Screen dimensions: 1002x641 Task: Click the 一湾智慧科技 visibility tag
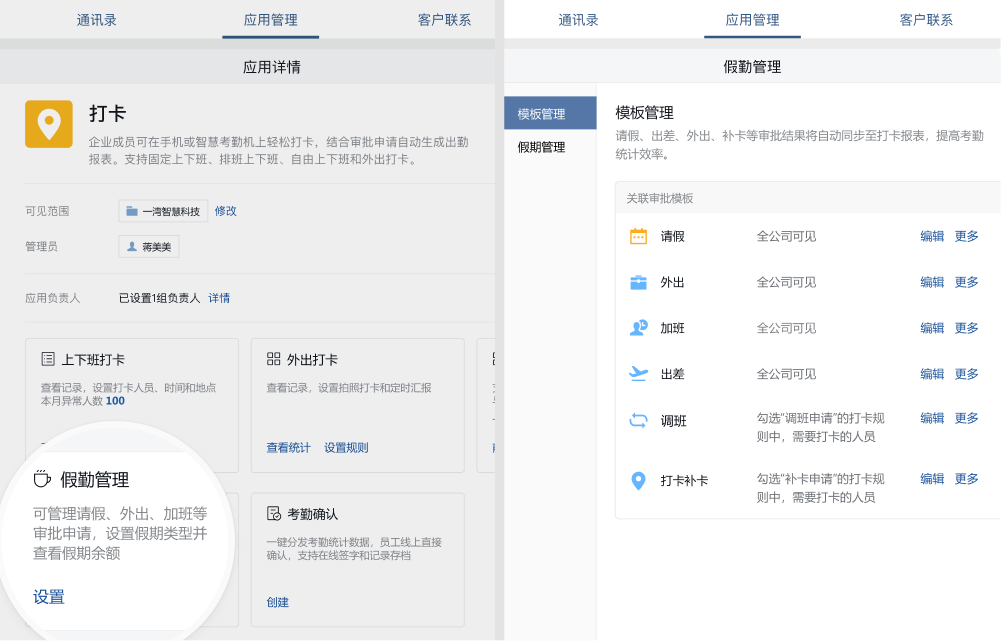click(163, 211)
